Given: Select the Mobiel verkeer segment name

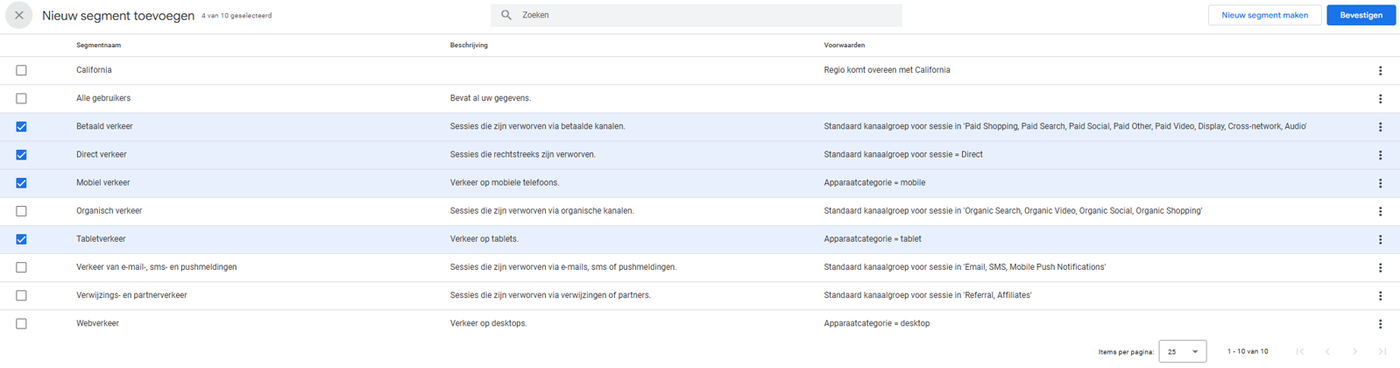Looking at the screenshot, I should 103,183.
